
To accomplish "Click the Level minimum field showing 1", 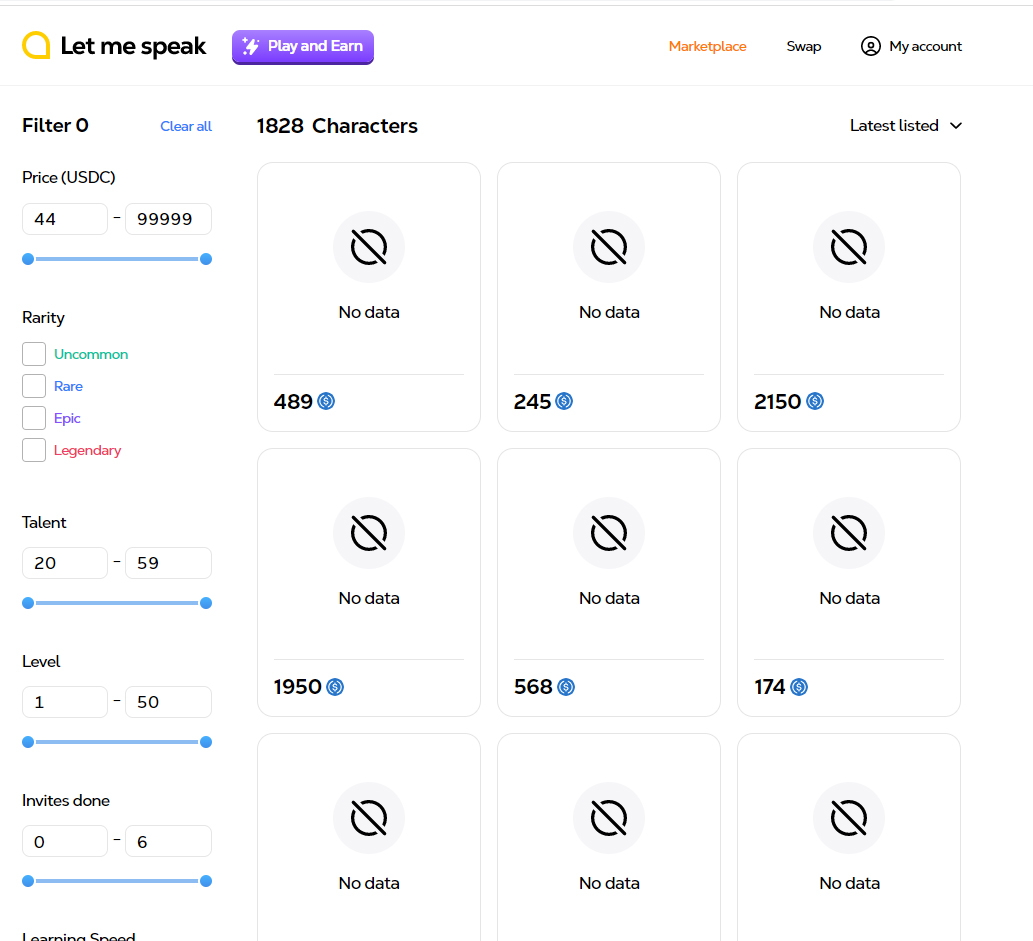I will click(x=65, y=702).
